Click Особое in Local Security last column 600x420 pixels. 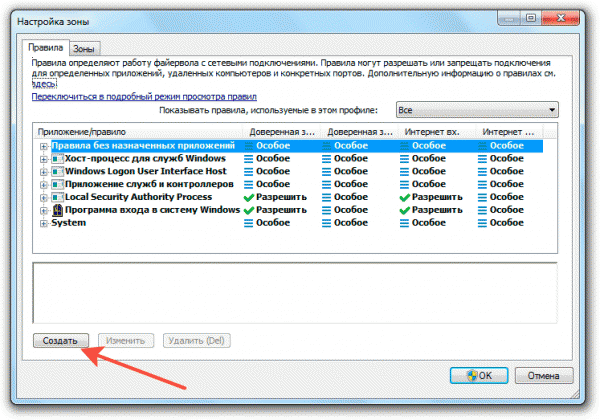[x=507, y=197]
